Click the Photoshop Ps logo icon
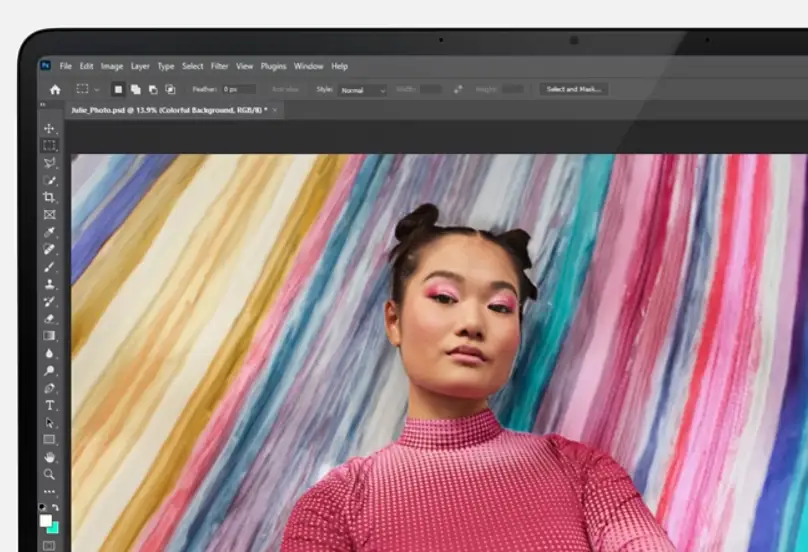Image resolution: width=808 pixels, height=552 pixels. [x=45, y=65]
